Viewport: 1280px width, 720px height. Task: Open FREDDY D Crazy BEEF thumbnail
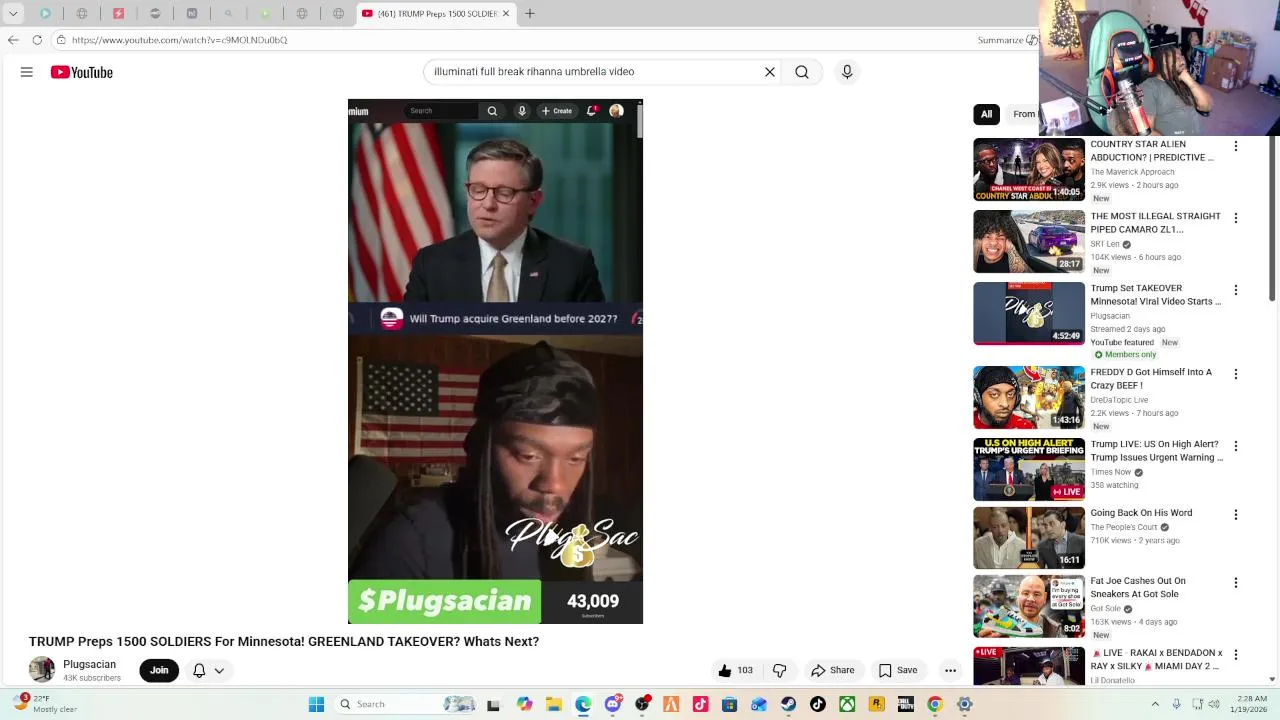pos(1029,398)
